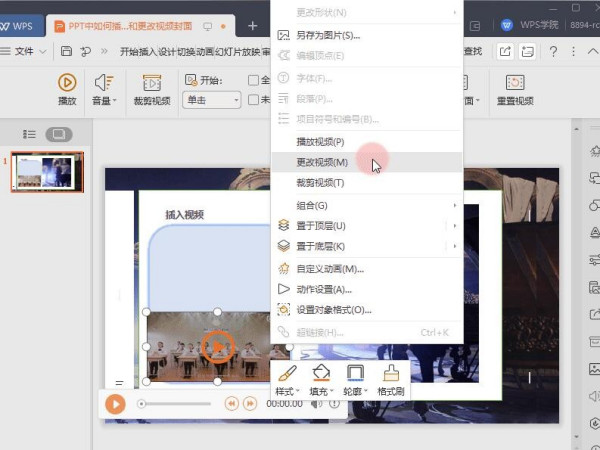
Task: Switch to outline list view icon
Action: pos(29,134)
